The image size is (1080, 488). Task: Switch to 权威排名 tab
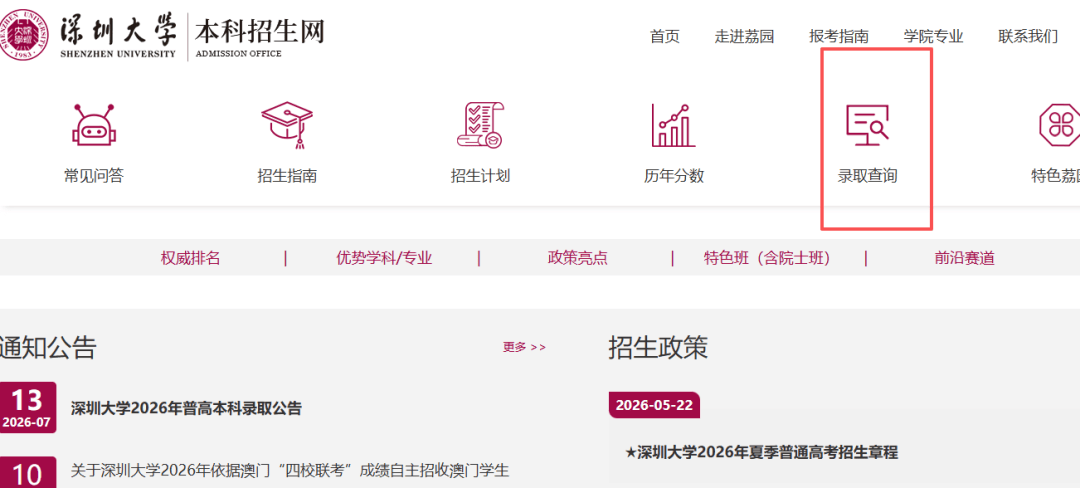(191, 258)
